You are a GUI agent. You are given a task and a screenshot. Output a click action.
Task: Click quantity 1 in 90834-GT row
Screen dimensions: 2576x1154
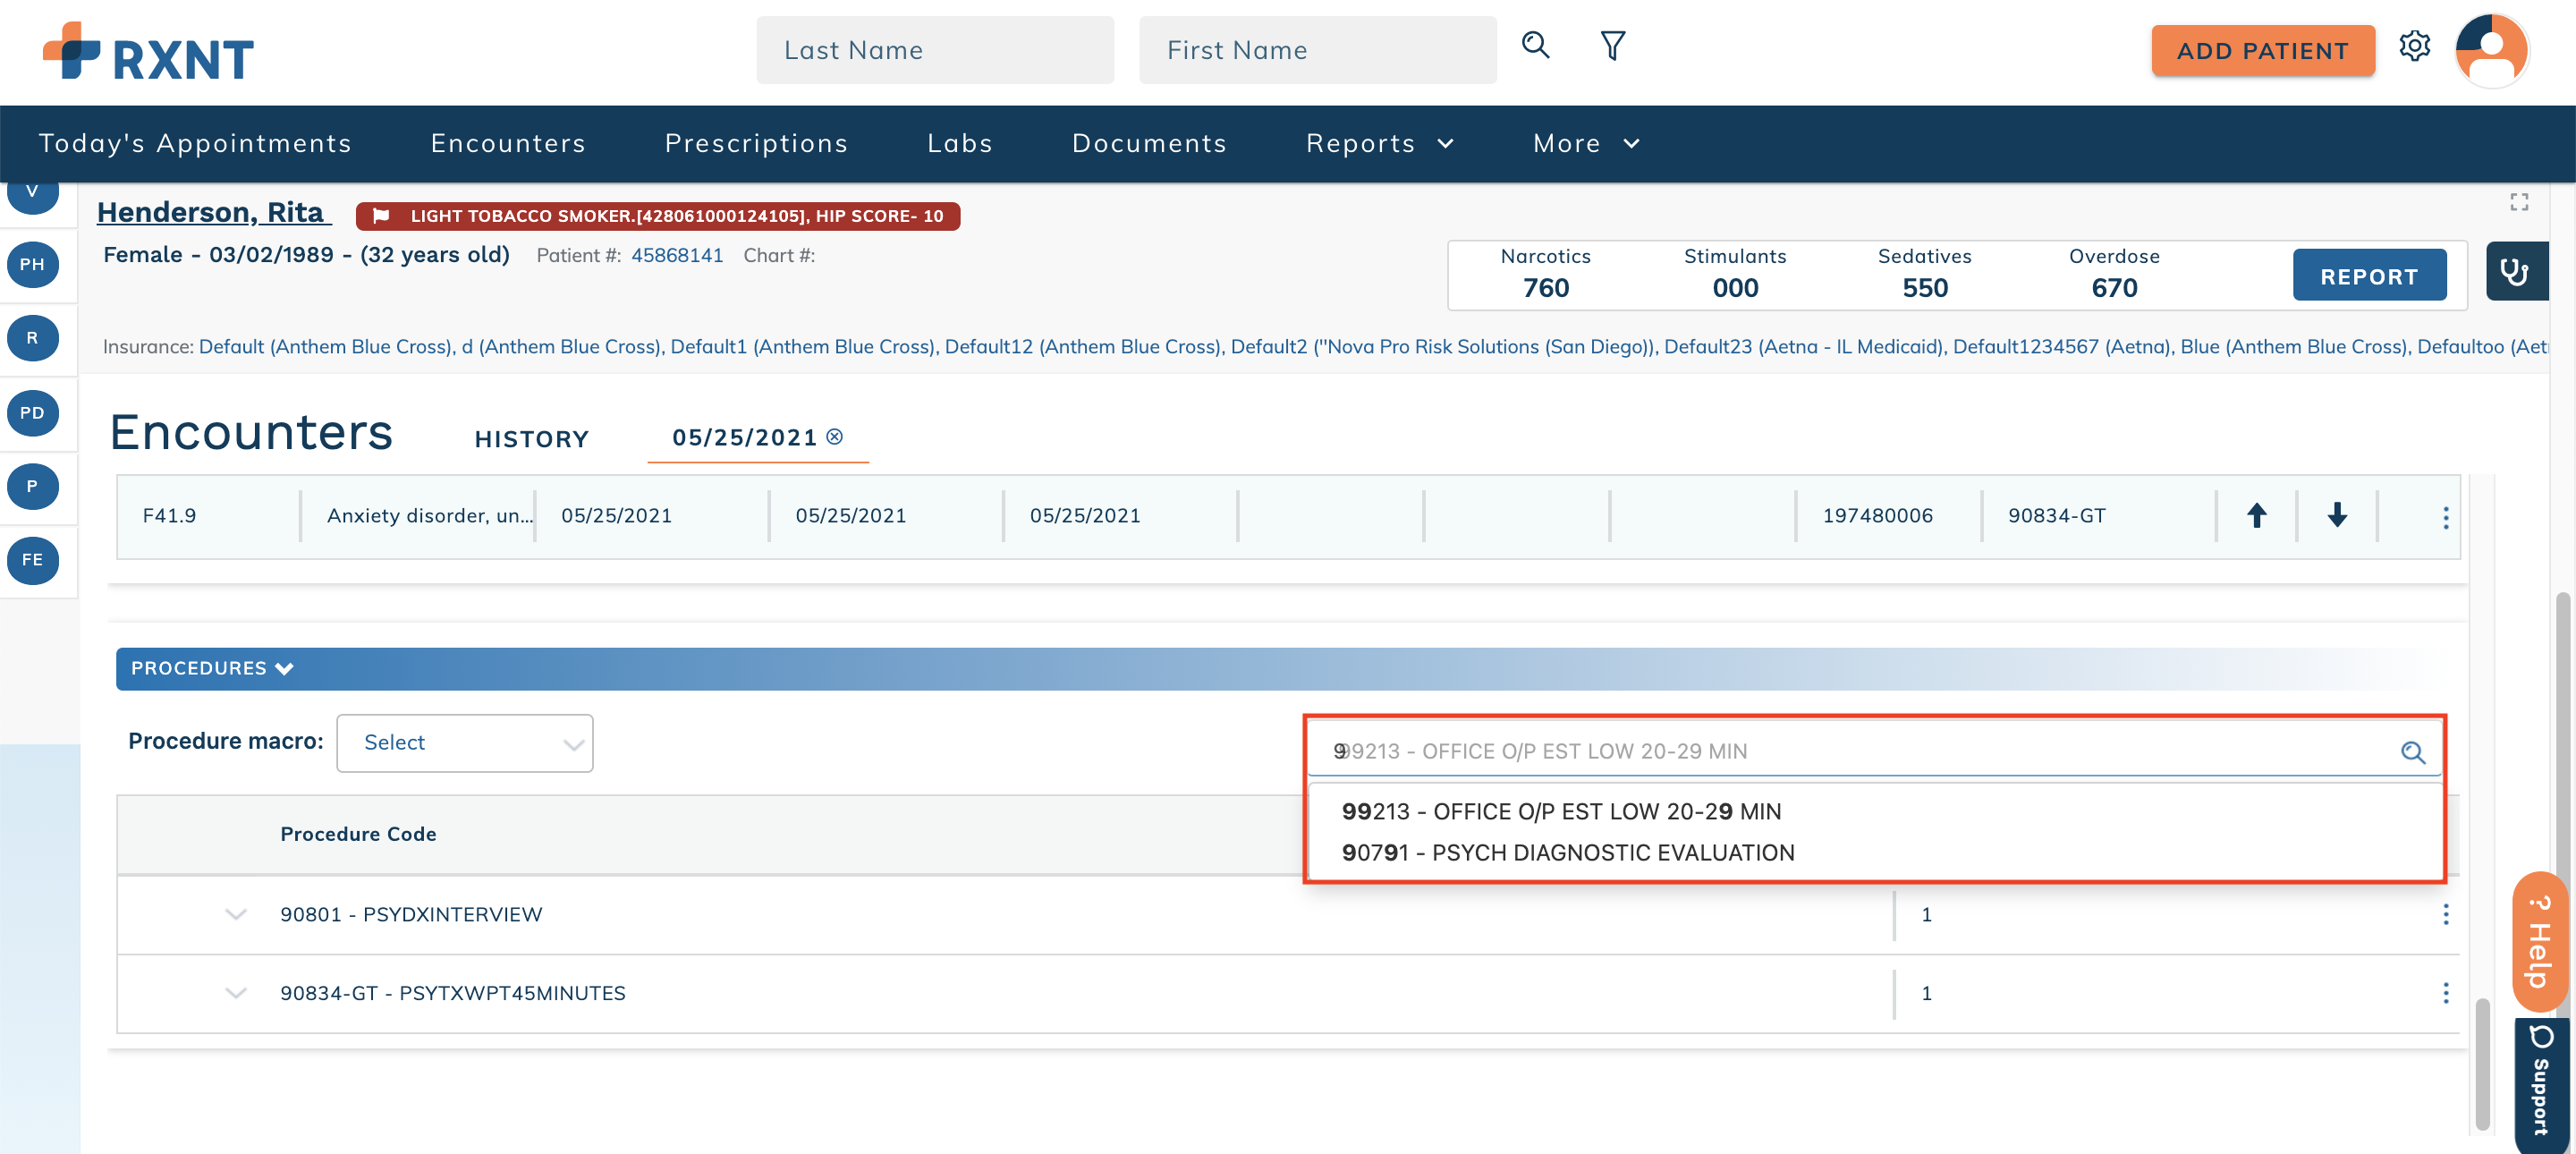[1926, 993]
